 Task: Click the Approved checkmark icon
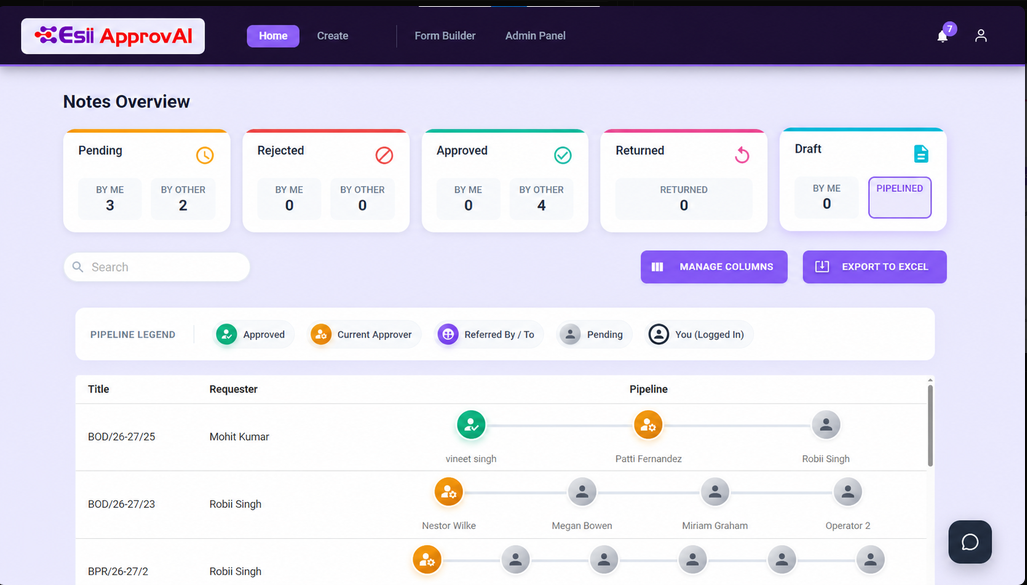(x=563, y=155)
